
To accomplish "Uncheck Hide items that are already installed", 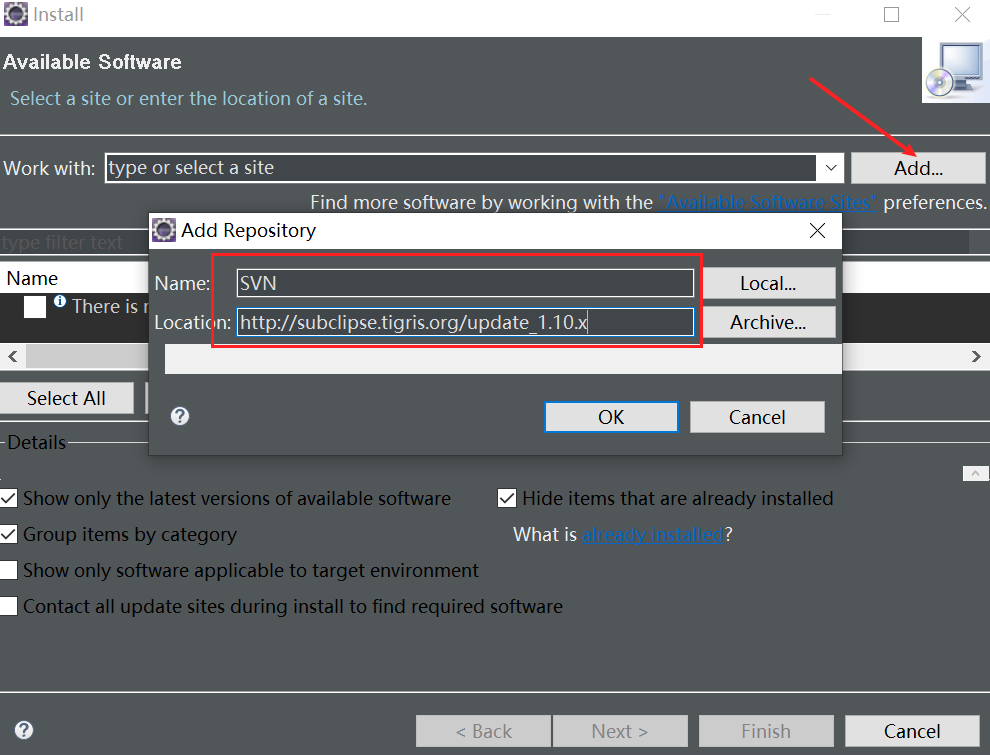I will coord(507,498).
